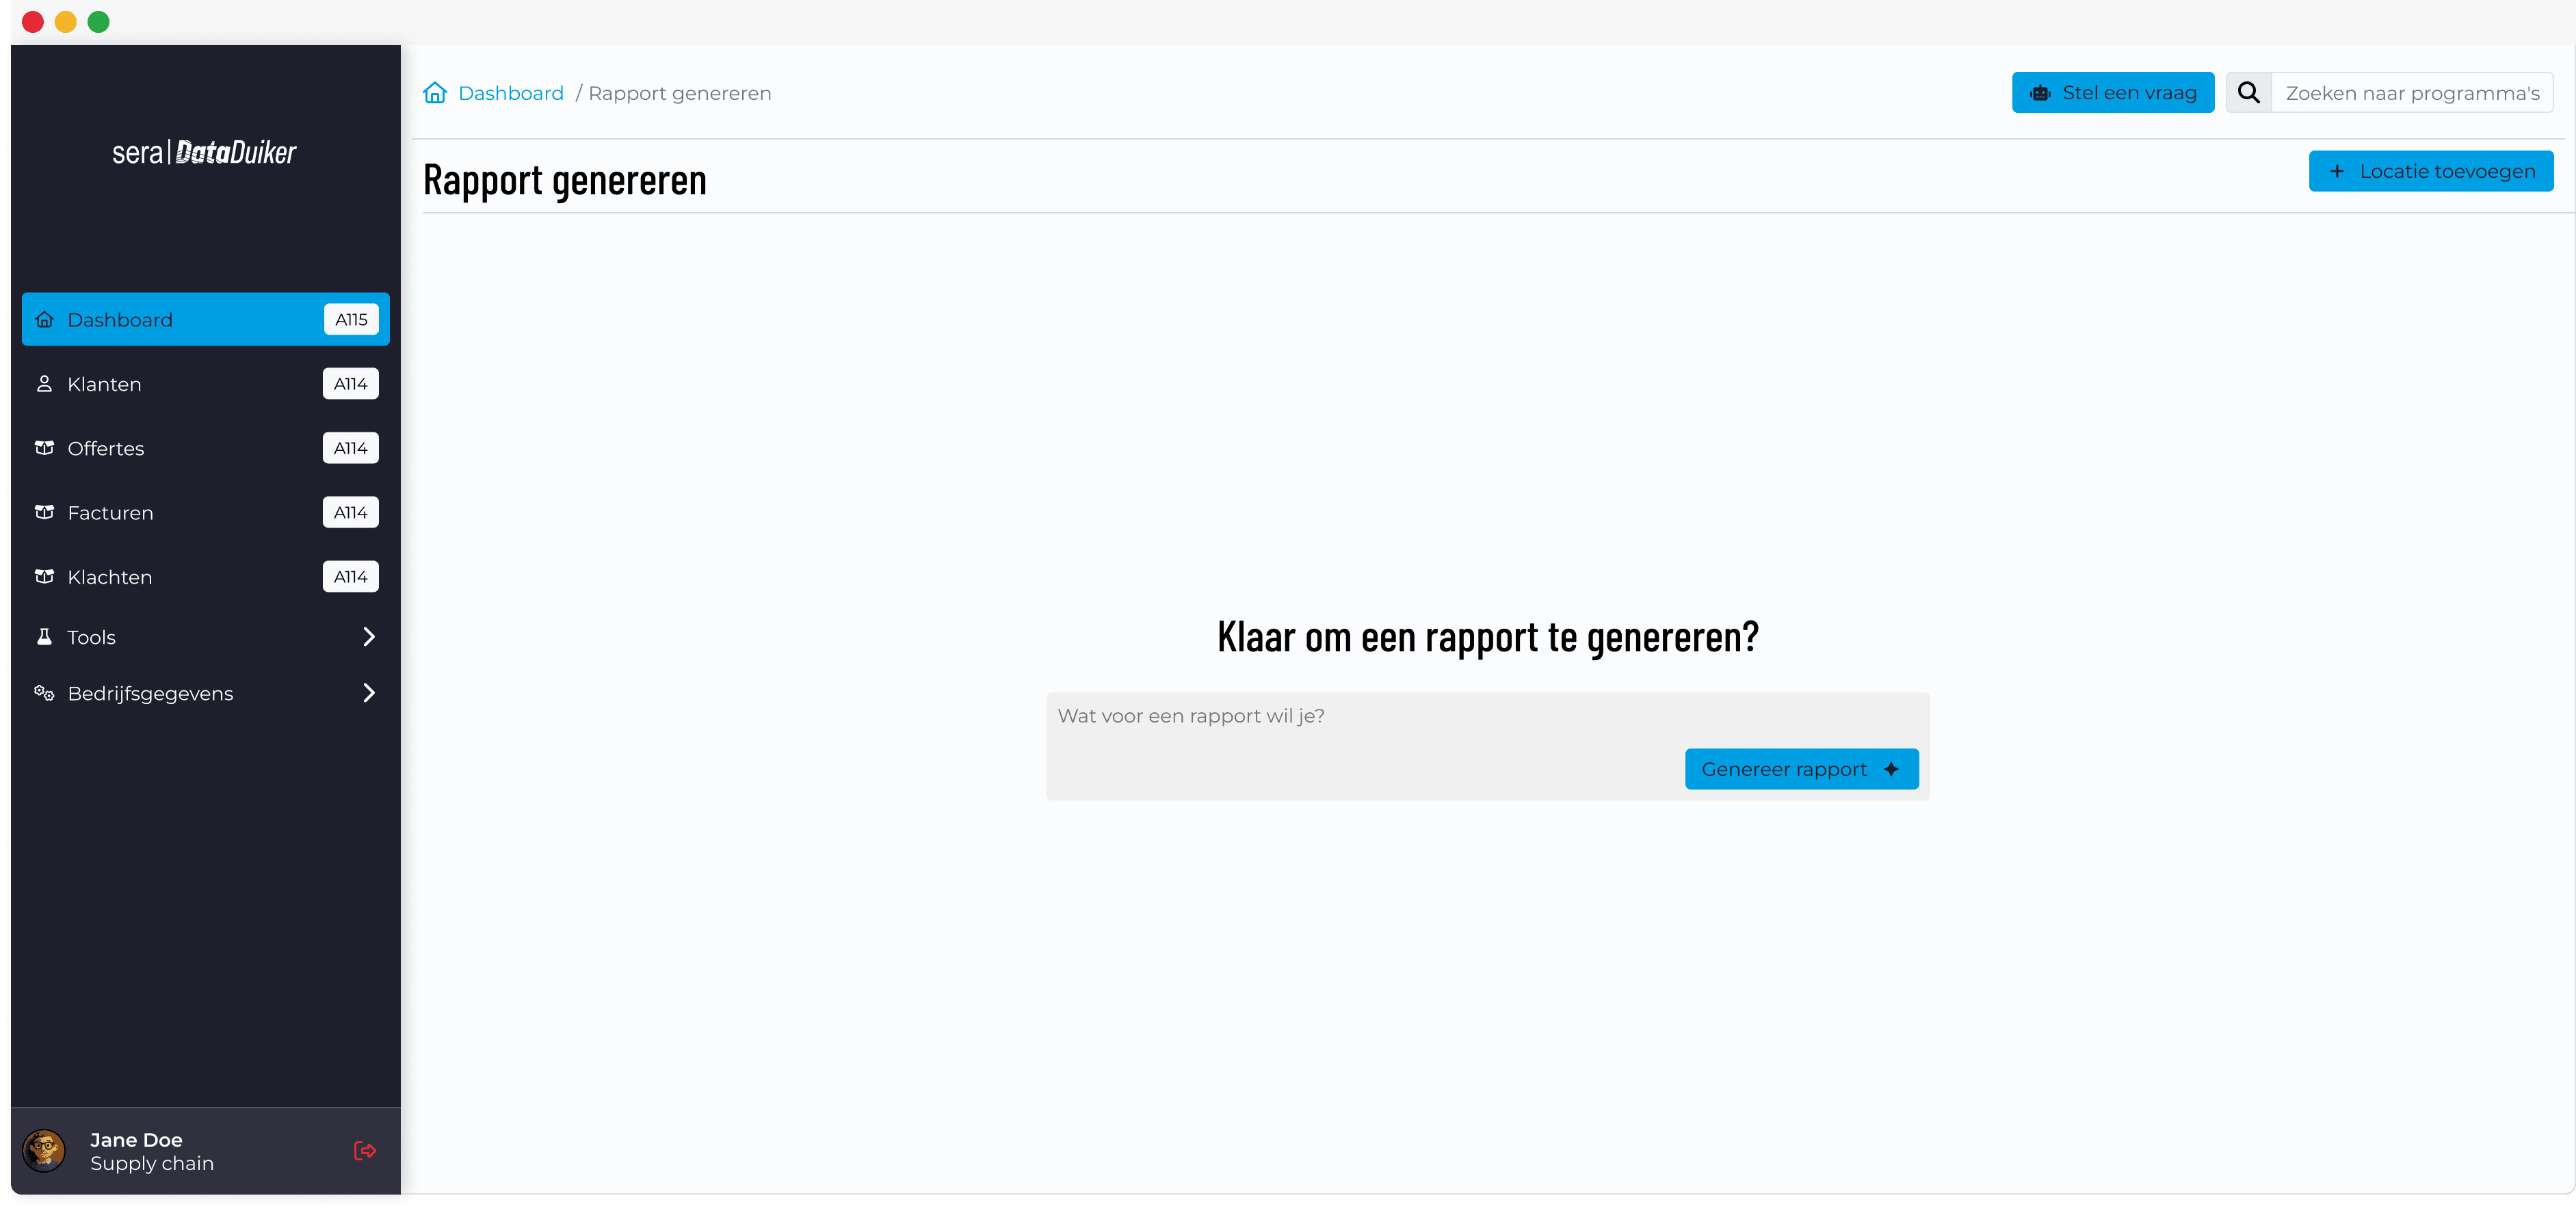This screenshot has width=2576, height=1211.
Task: Go to Klachten in sidebar
Action: 110,577
